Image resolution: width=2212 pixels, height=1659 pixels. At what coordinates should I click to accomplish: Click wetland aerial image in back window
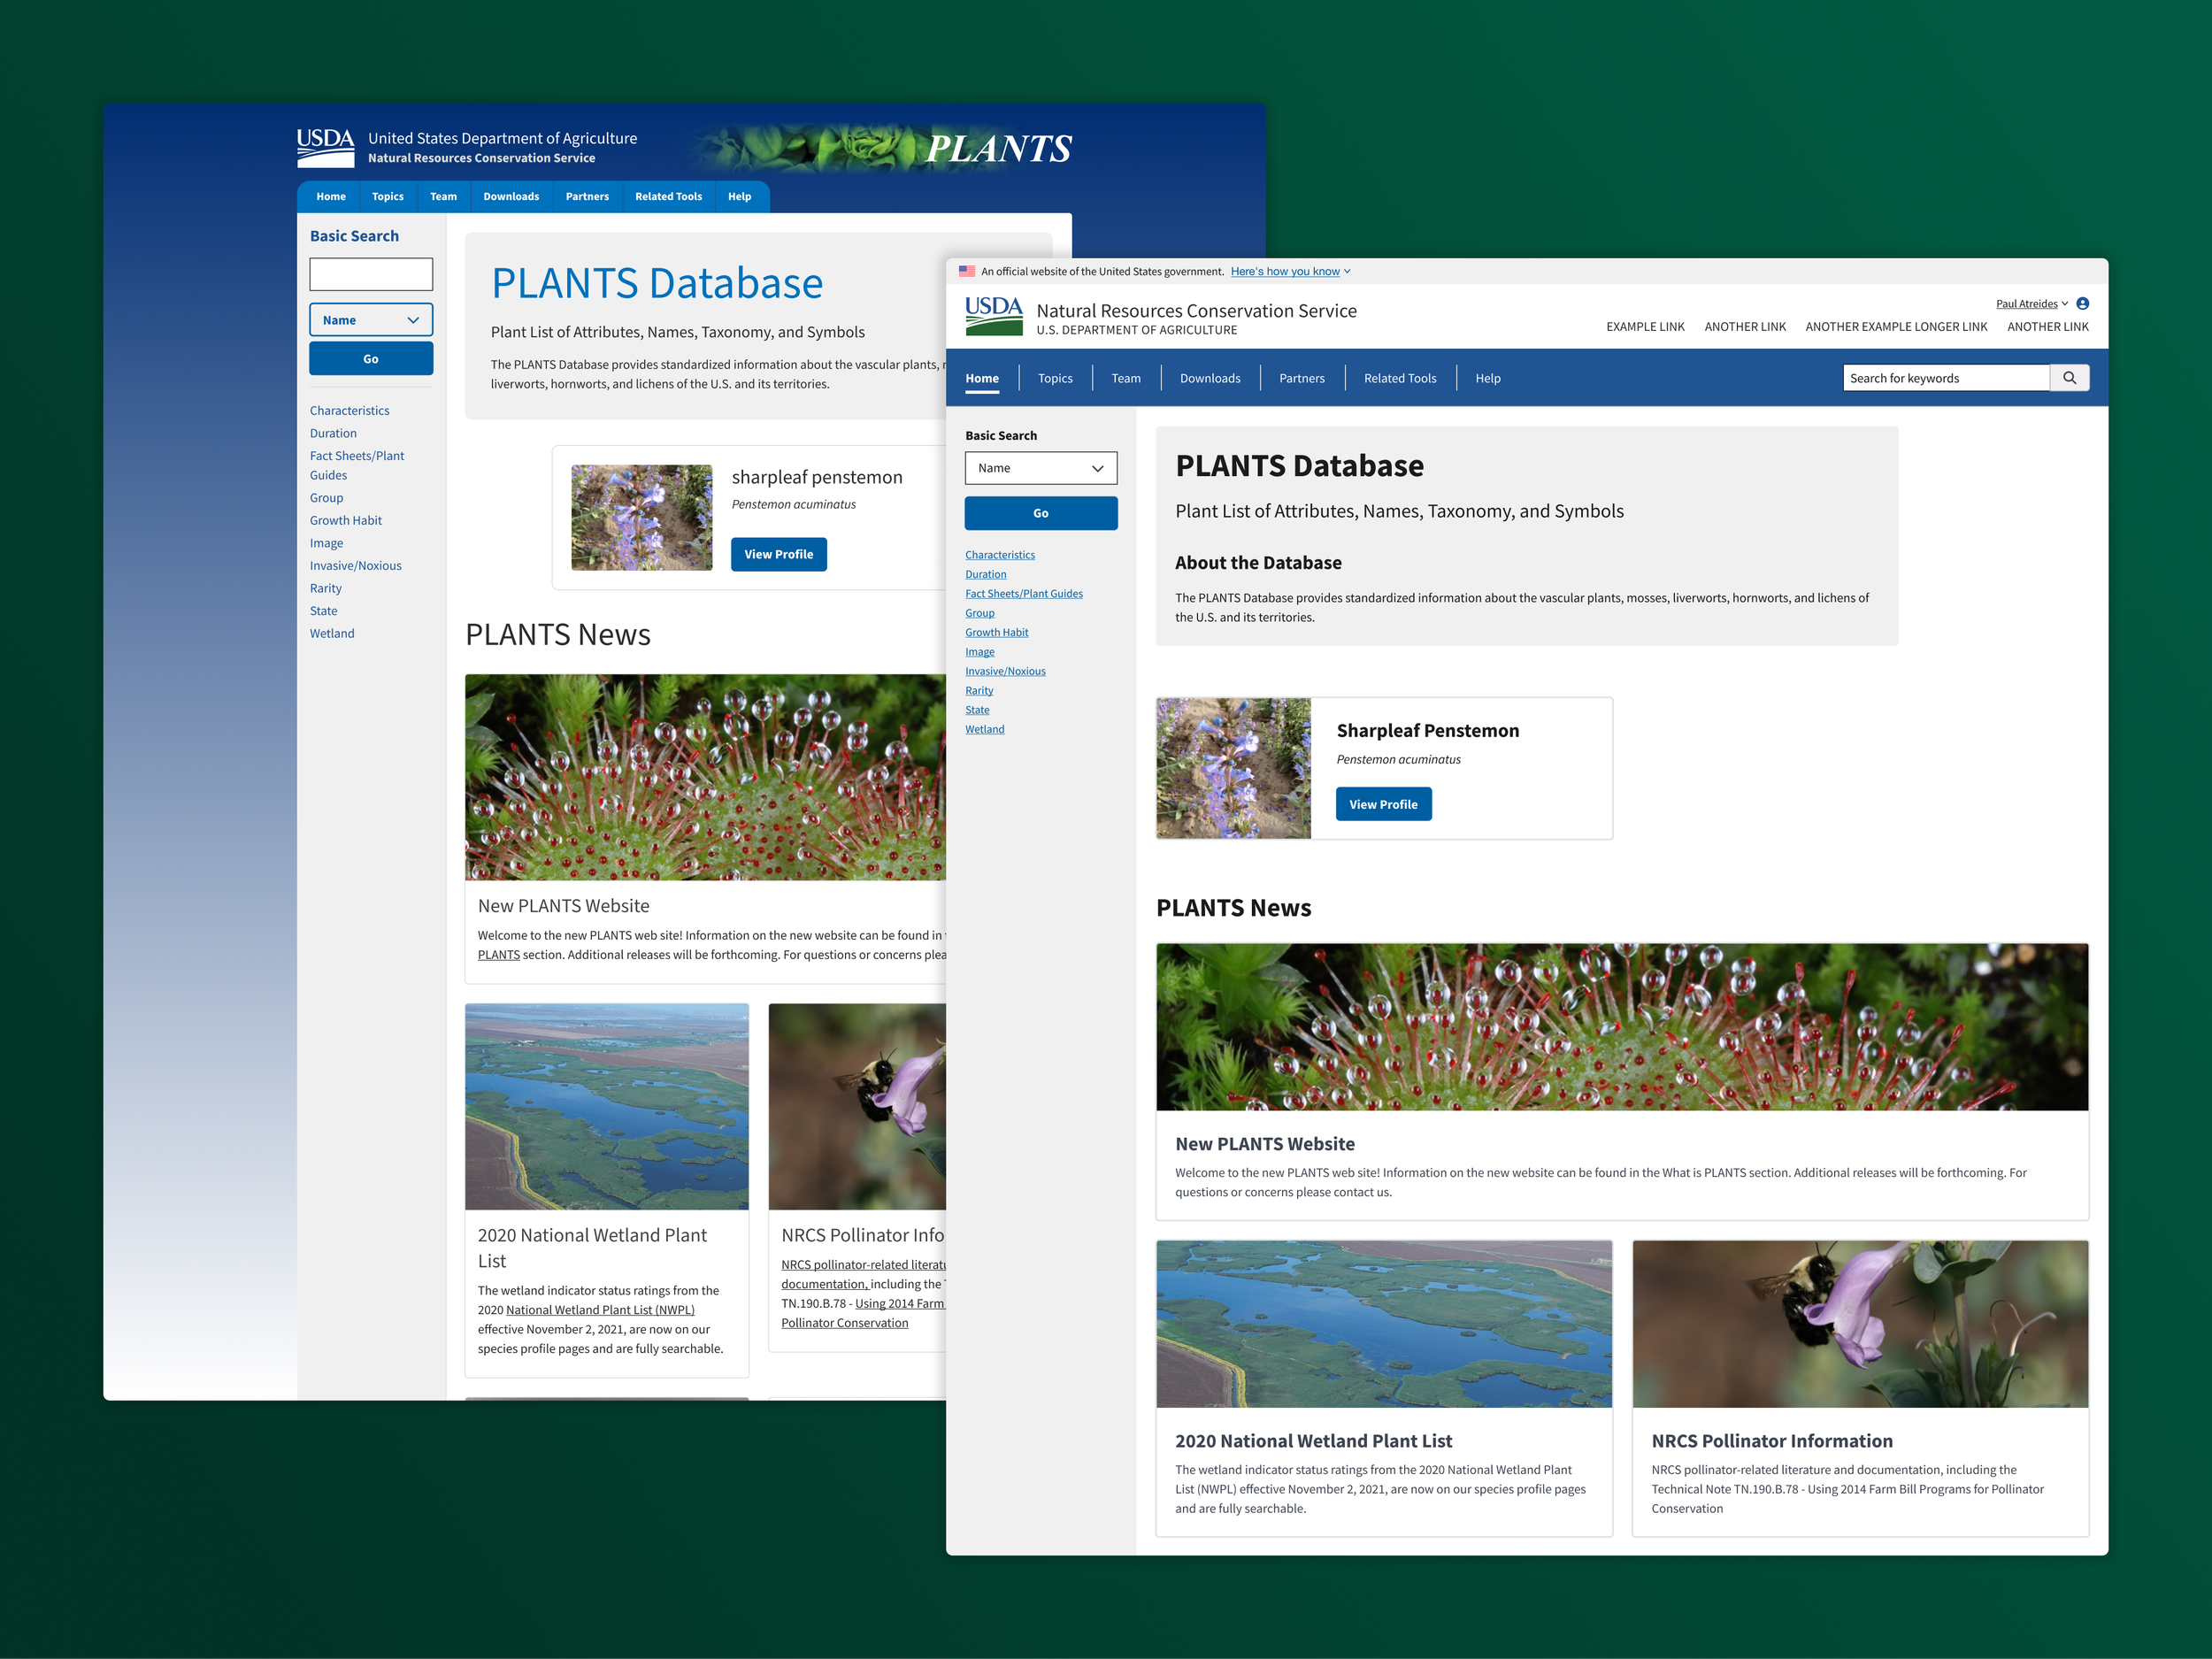coord(607,1107)
